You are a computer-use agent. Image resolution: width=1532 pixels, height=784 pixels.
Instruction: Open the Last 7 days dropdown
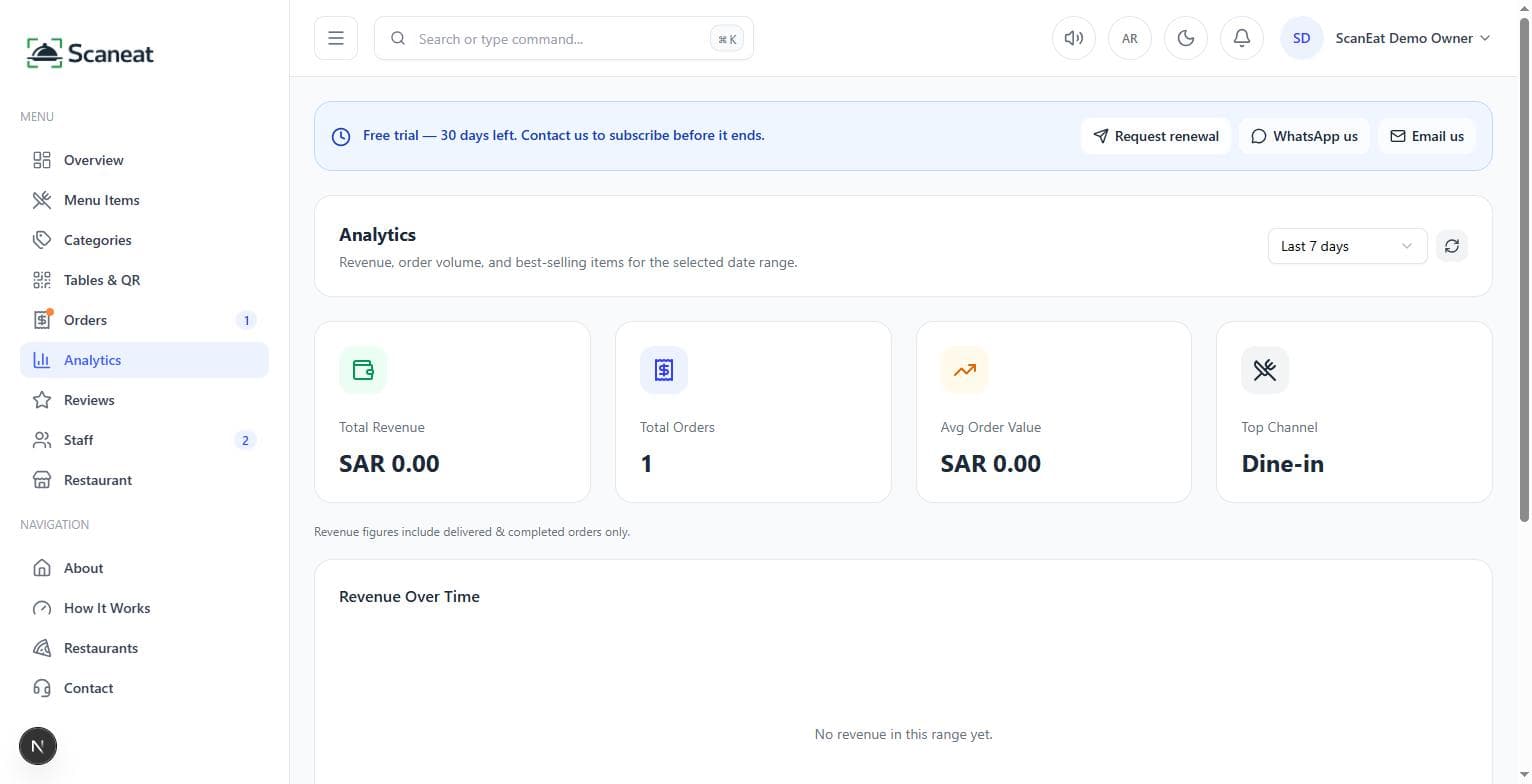coord(1347,246)
